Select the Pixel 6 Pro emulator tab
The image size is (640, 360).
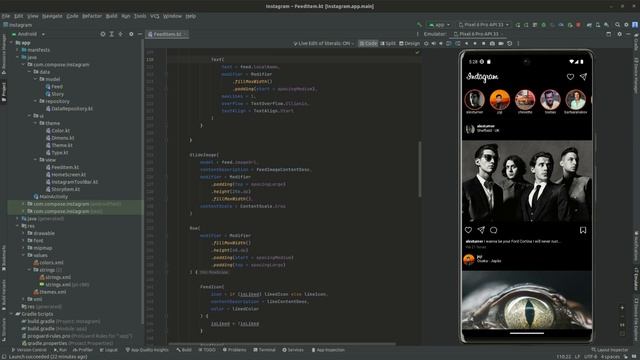click(478, 34)
